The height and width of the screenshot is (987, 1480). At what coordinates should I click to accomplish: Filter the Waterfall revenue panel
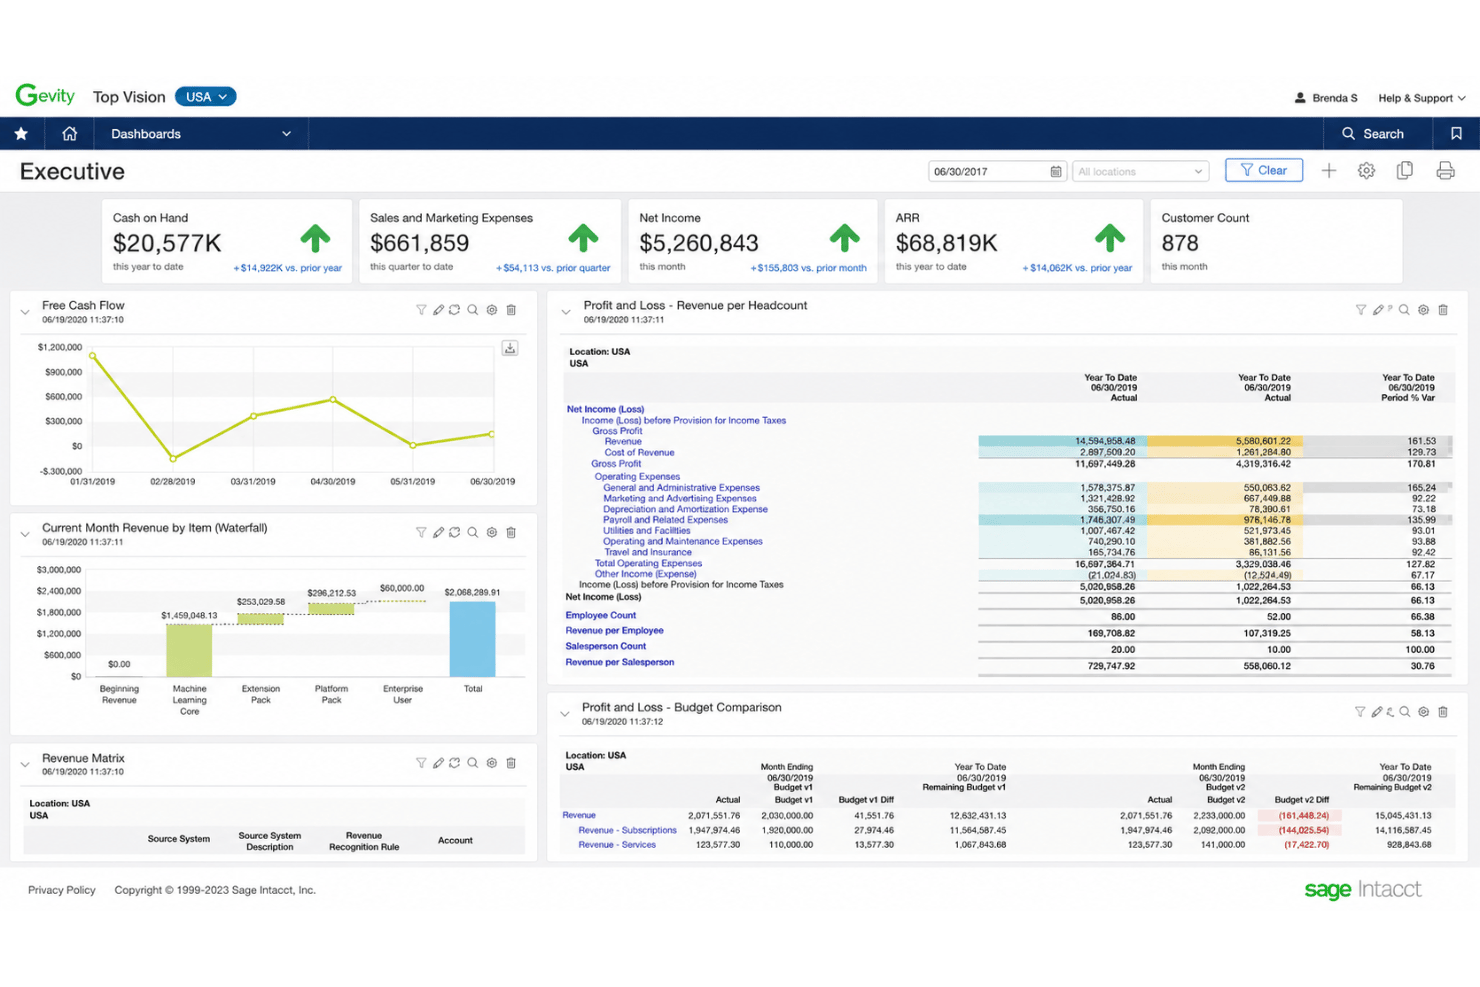point(421,532)
